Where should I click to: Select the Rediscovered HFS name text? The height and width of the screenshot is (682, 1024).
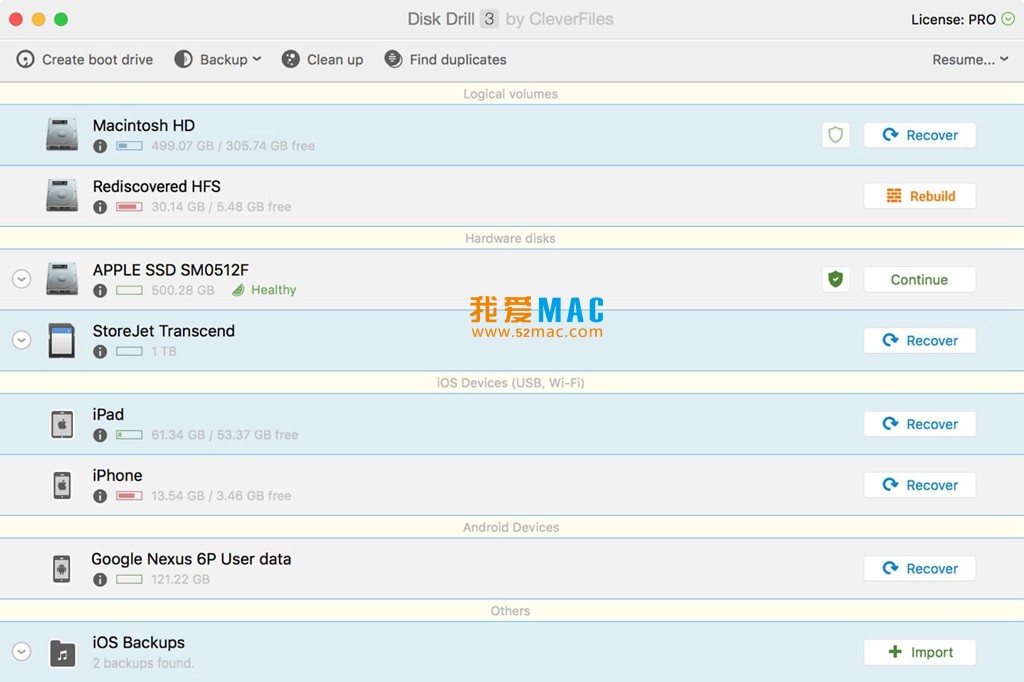157,186
